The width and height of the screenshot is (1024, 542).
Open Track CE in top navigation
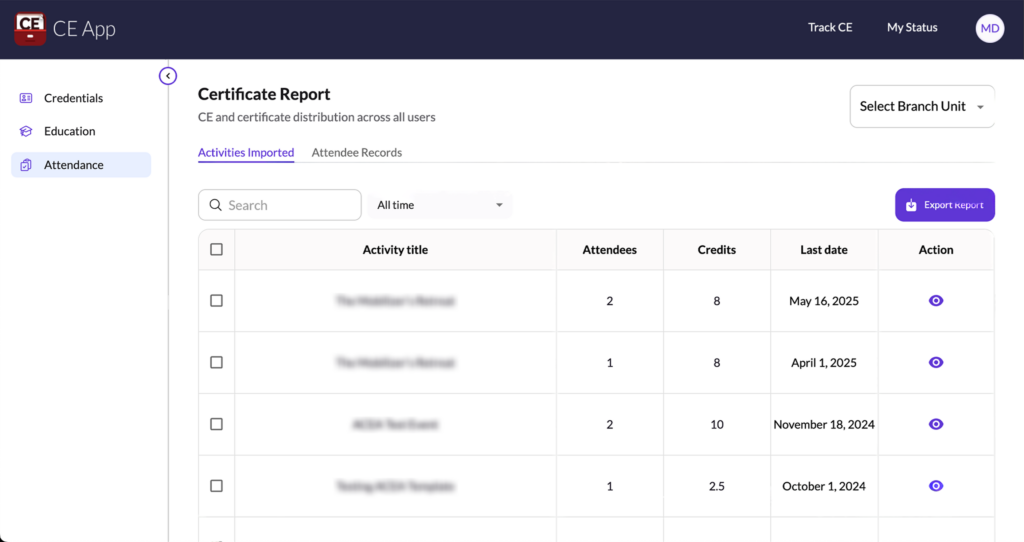[830, 27]
